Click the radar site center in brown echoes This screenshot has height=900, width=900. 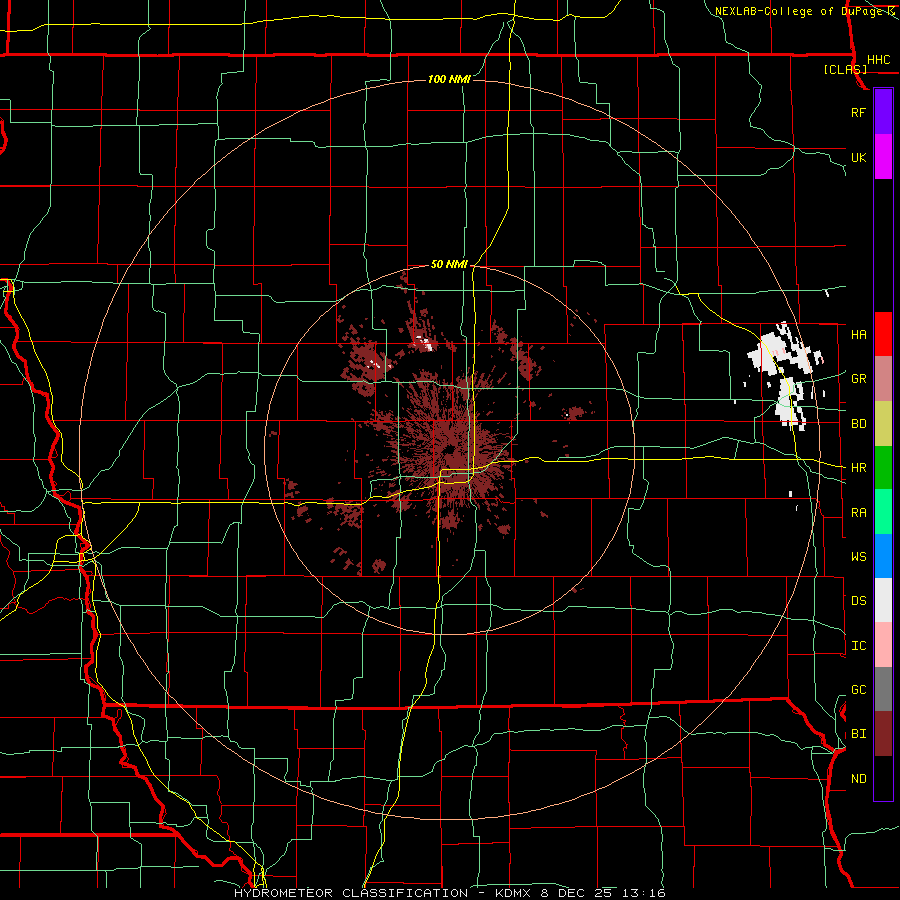(x=449, y=450)
